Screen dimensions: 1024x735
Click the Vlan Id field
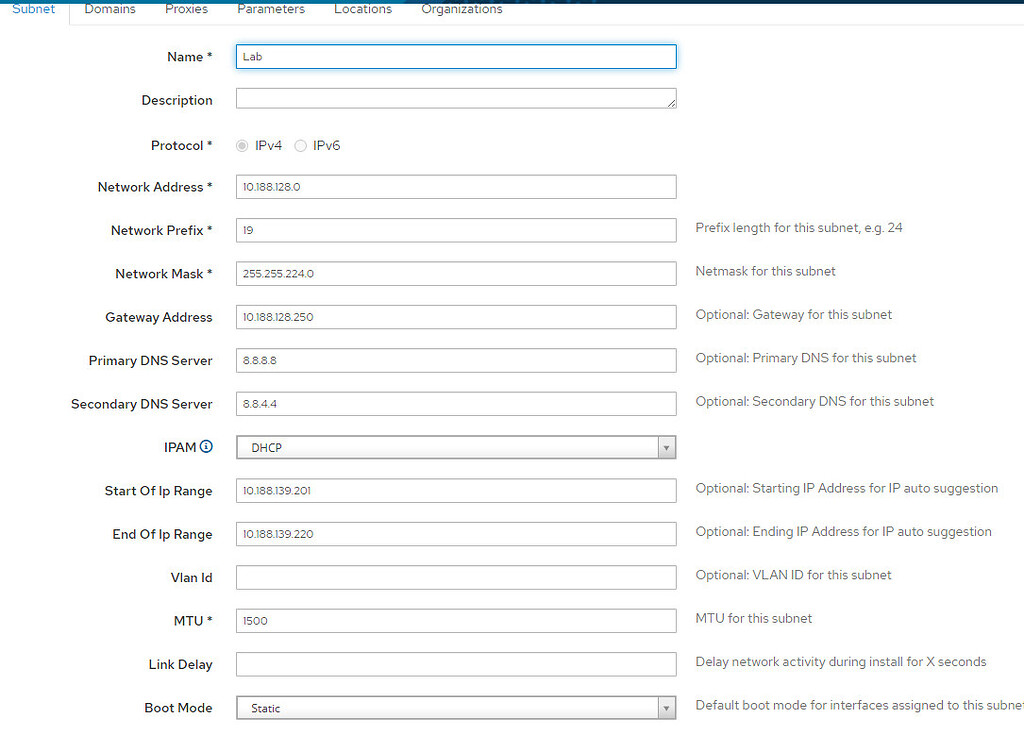pyautogui.click(x=455, y=577)
